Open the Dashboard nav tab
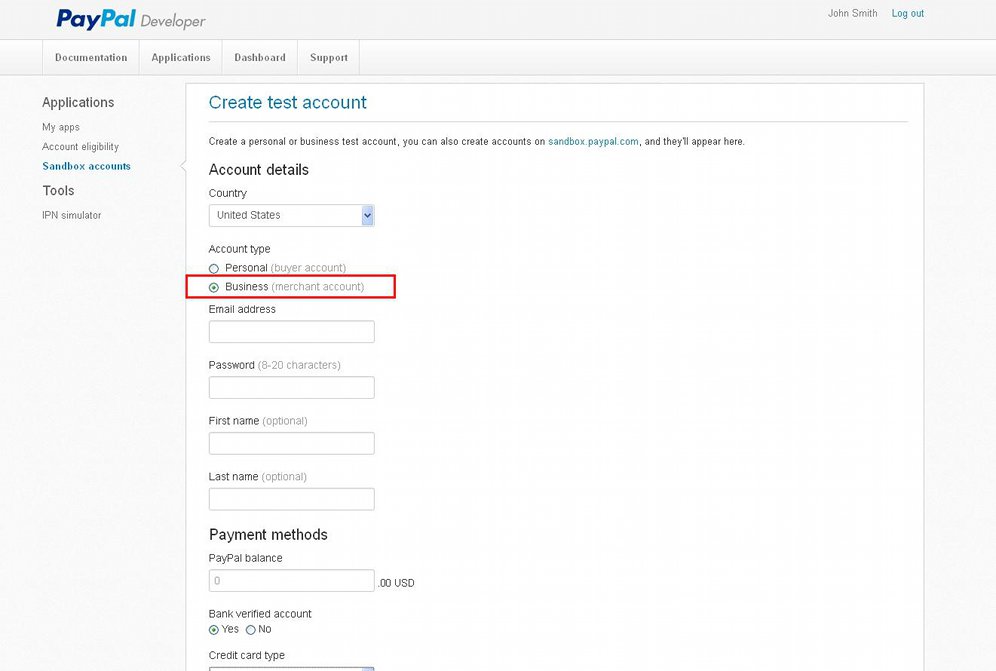This screenshot has height=671, width=996. [260, 57]
